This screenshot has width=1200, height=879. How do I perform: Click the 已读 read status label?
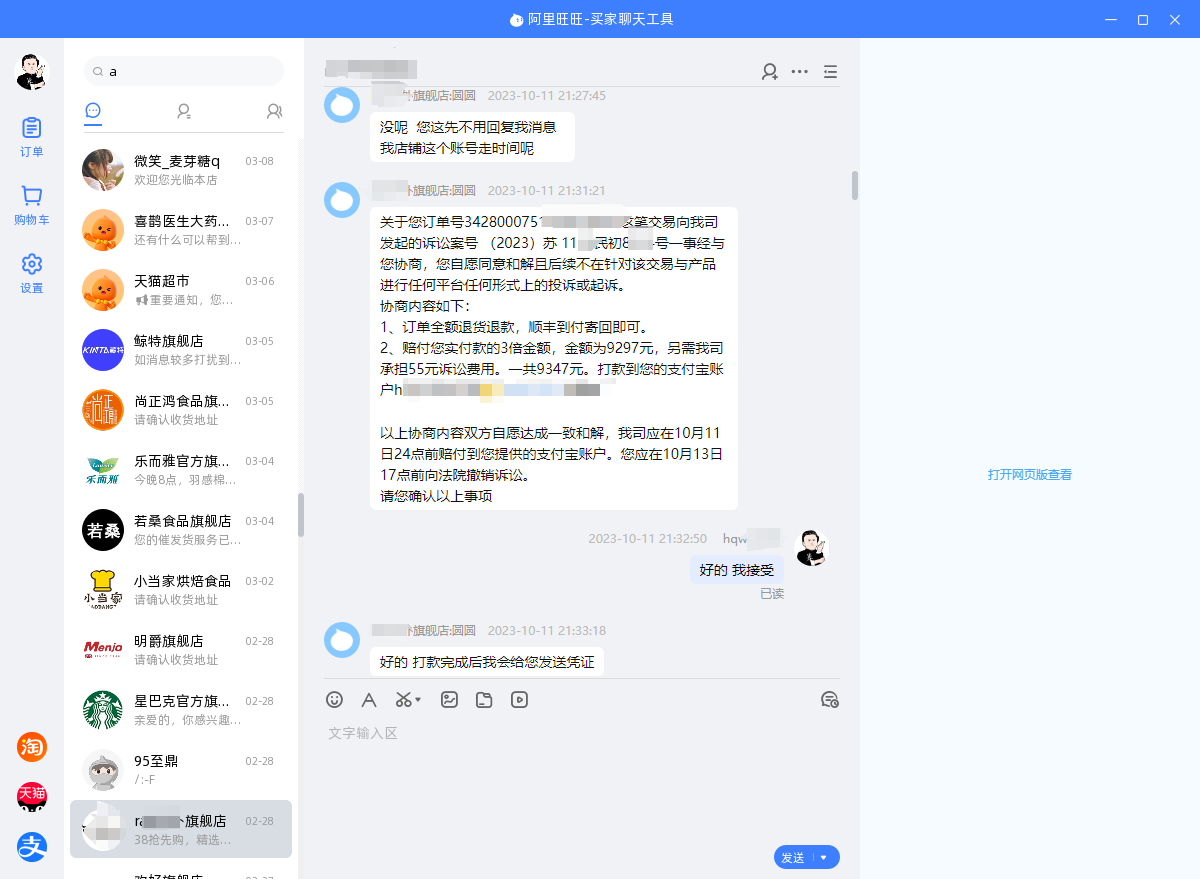[772, 594]
